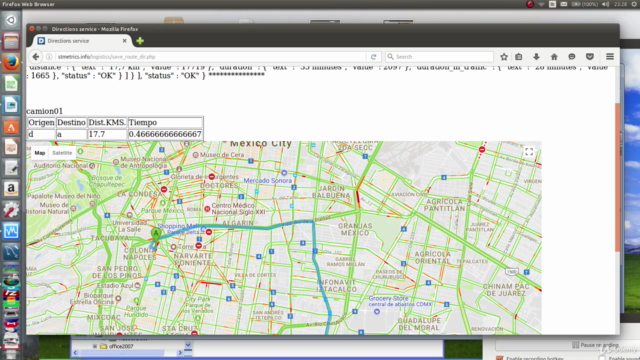Click the Origen table header
Viewport: 640px width, 360px height.
pyautogui.click(x=41, y=122)
